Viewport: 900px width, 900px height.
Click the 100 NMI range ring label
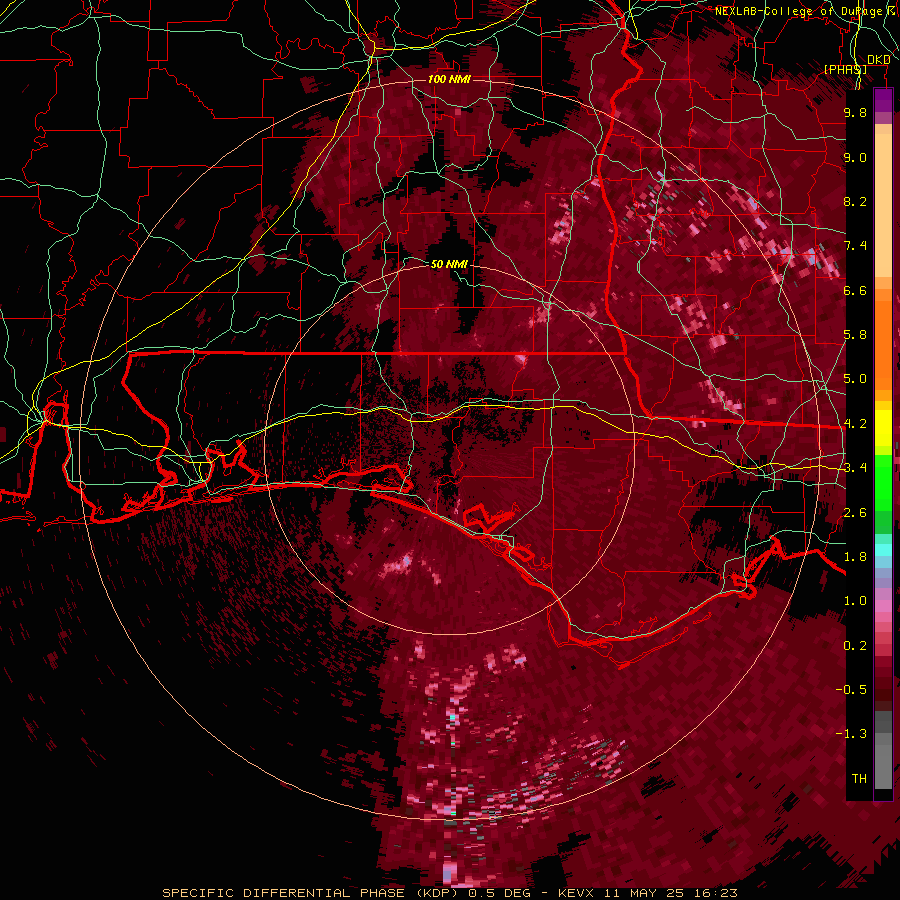point(449,79)
